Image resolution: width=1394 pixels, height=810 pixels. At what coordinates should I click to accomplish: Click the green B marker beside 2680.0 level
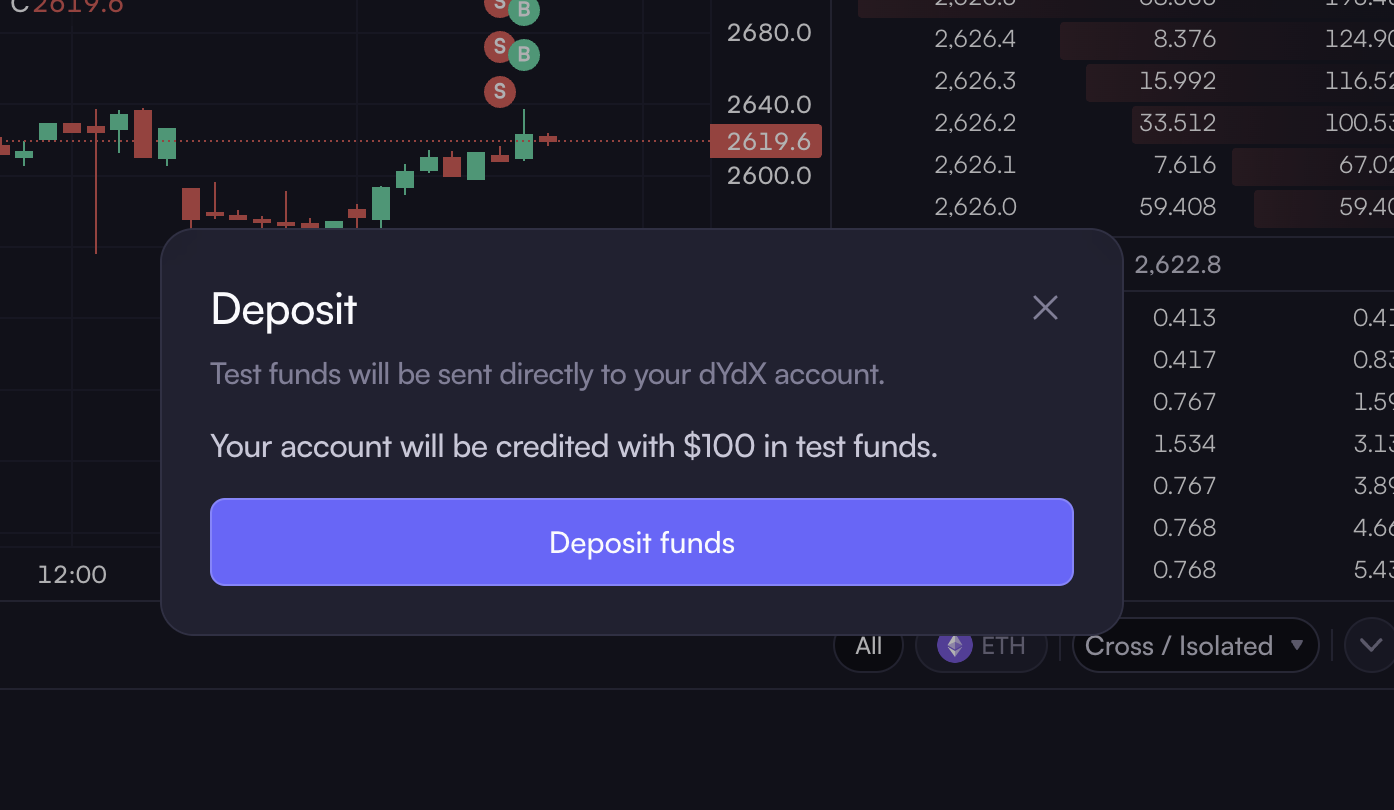[523, 54]
